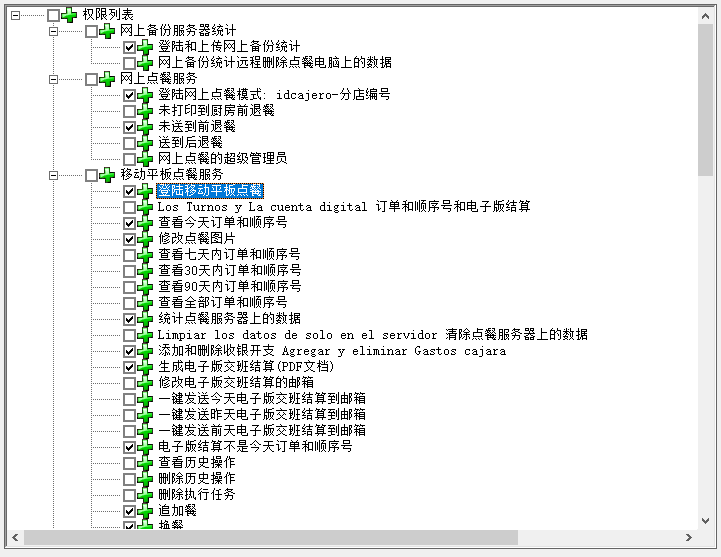
Task: Check the 未打印到厨房前退餐 checkbox
Action: pyautogui.click(x=129, y=111)
